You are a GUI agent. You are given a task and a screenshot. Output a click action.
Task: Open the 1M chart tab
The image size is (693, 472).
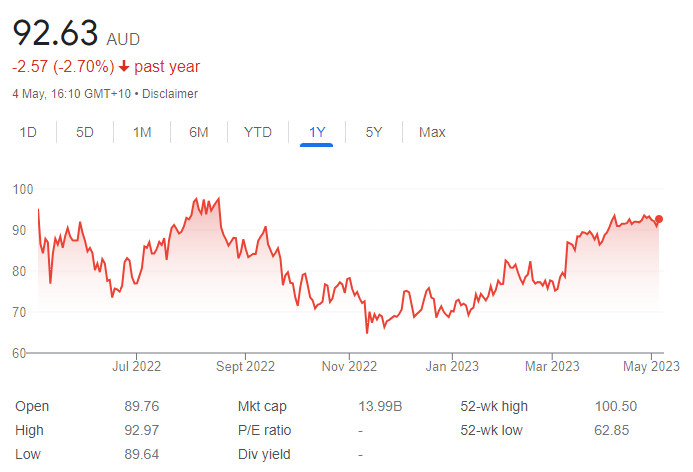(142, 132)
